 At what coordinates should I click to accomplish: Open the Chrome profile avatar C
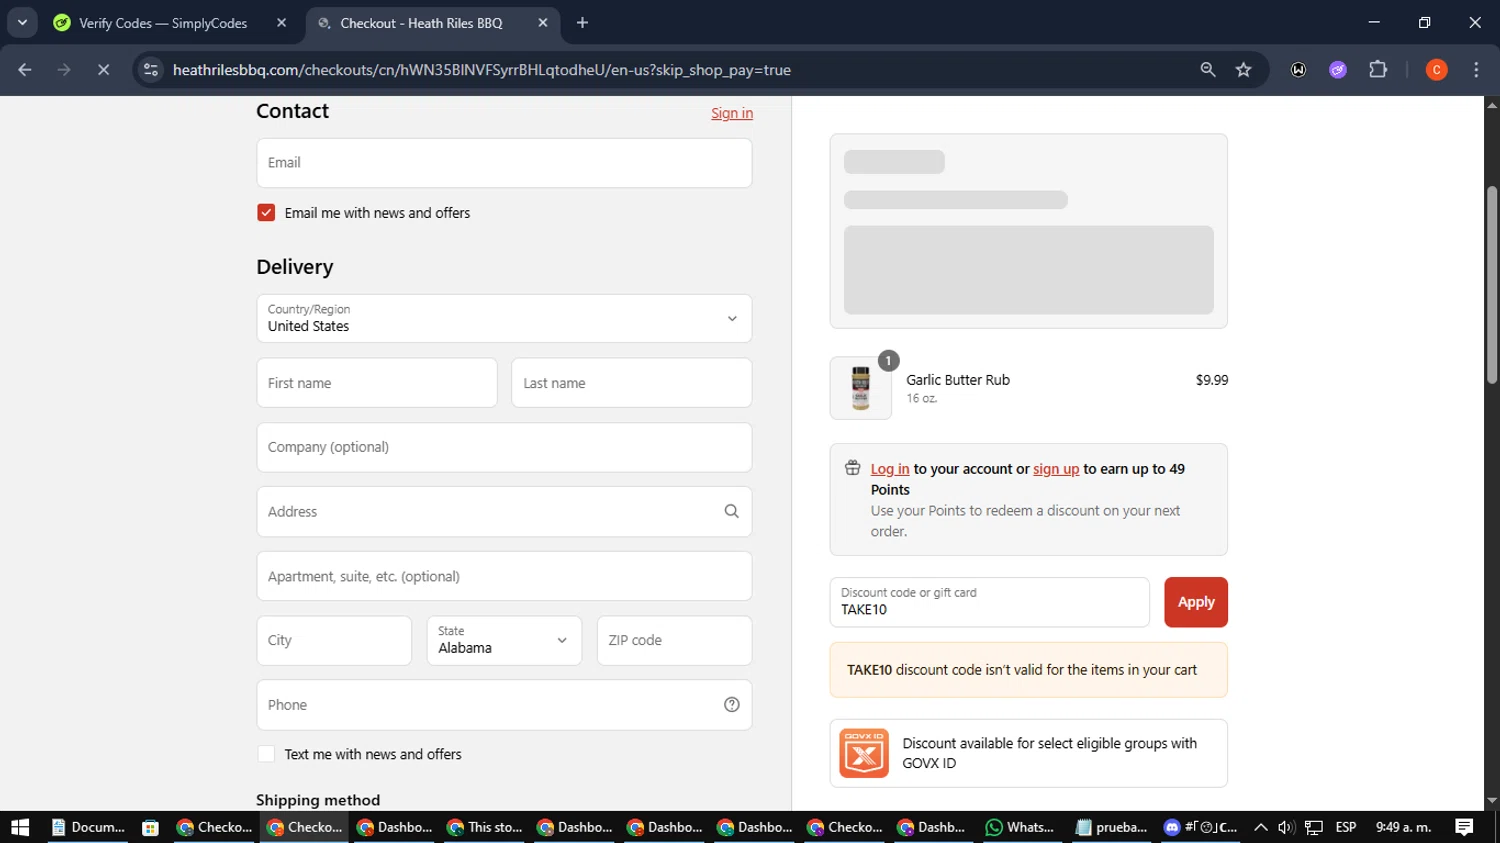[1436, 70]
